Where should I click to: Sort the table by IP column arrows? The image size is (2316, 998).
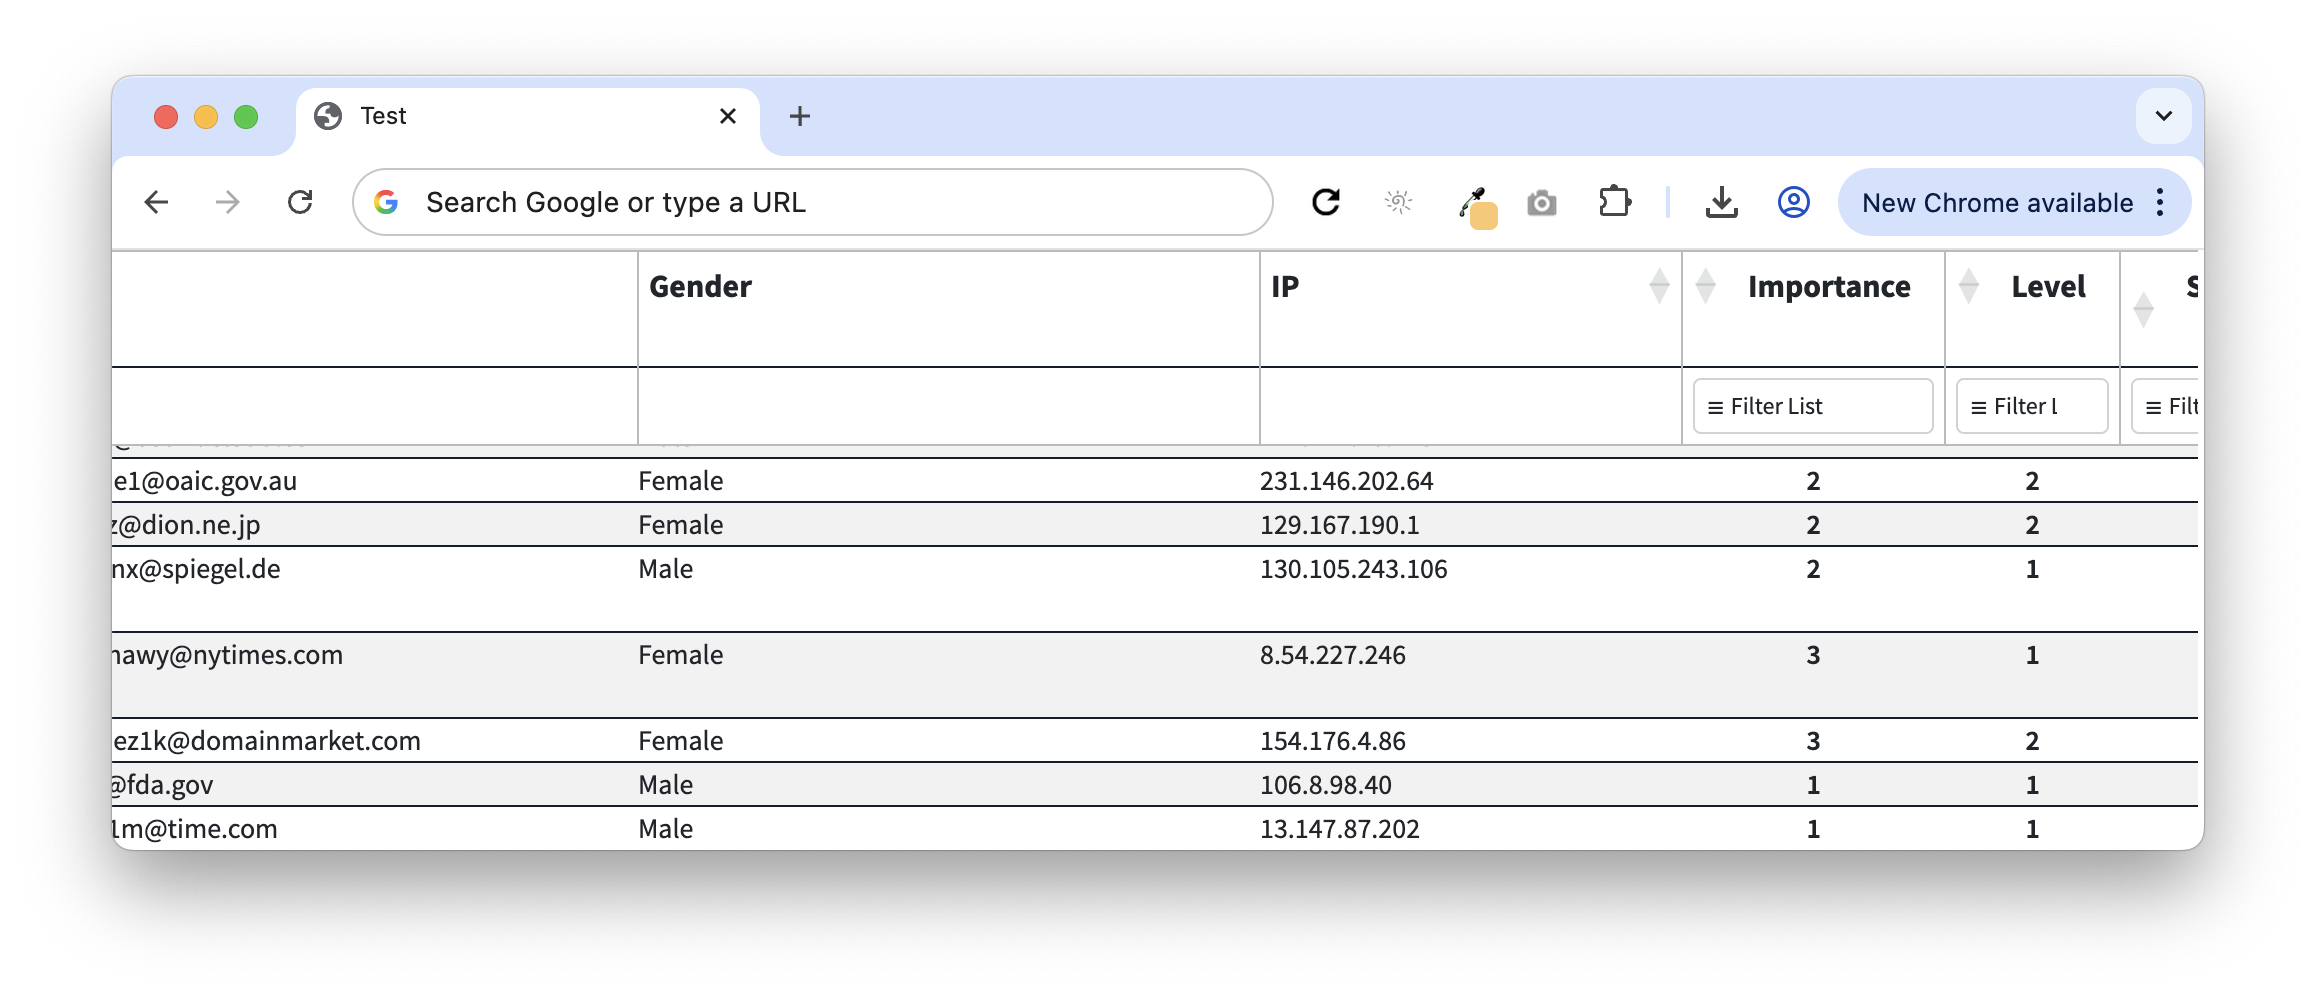pos(1659,287)
